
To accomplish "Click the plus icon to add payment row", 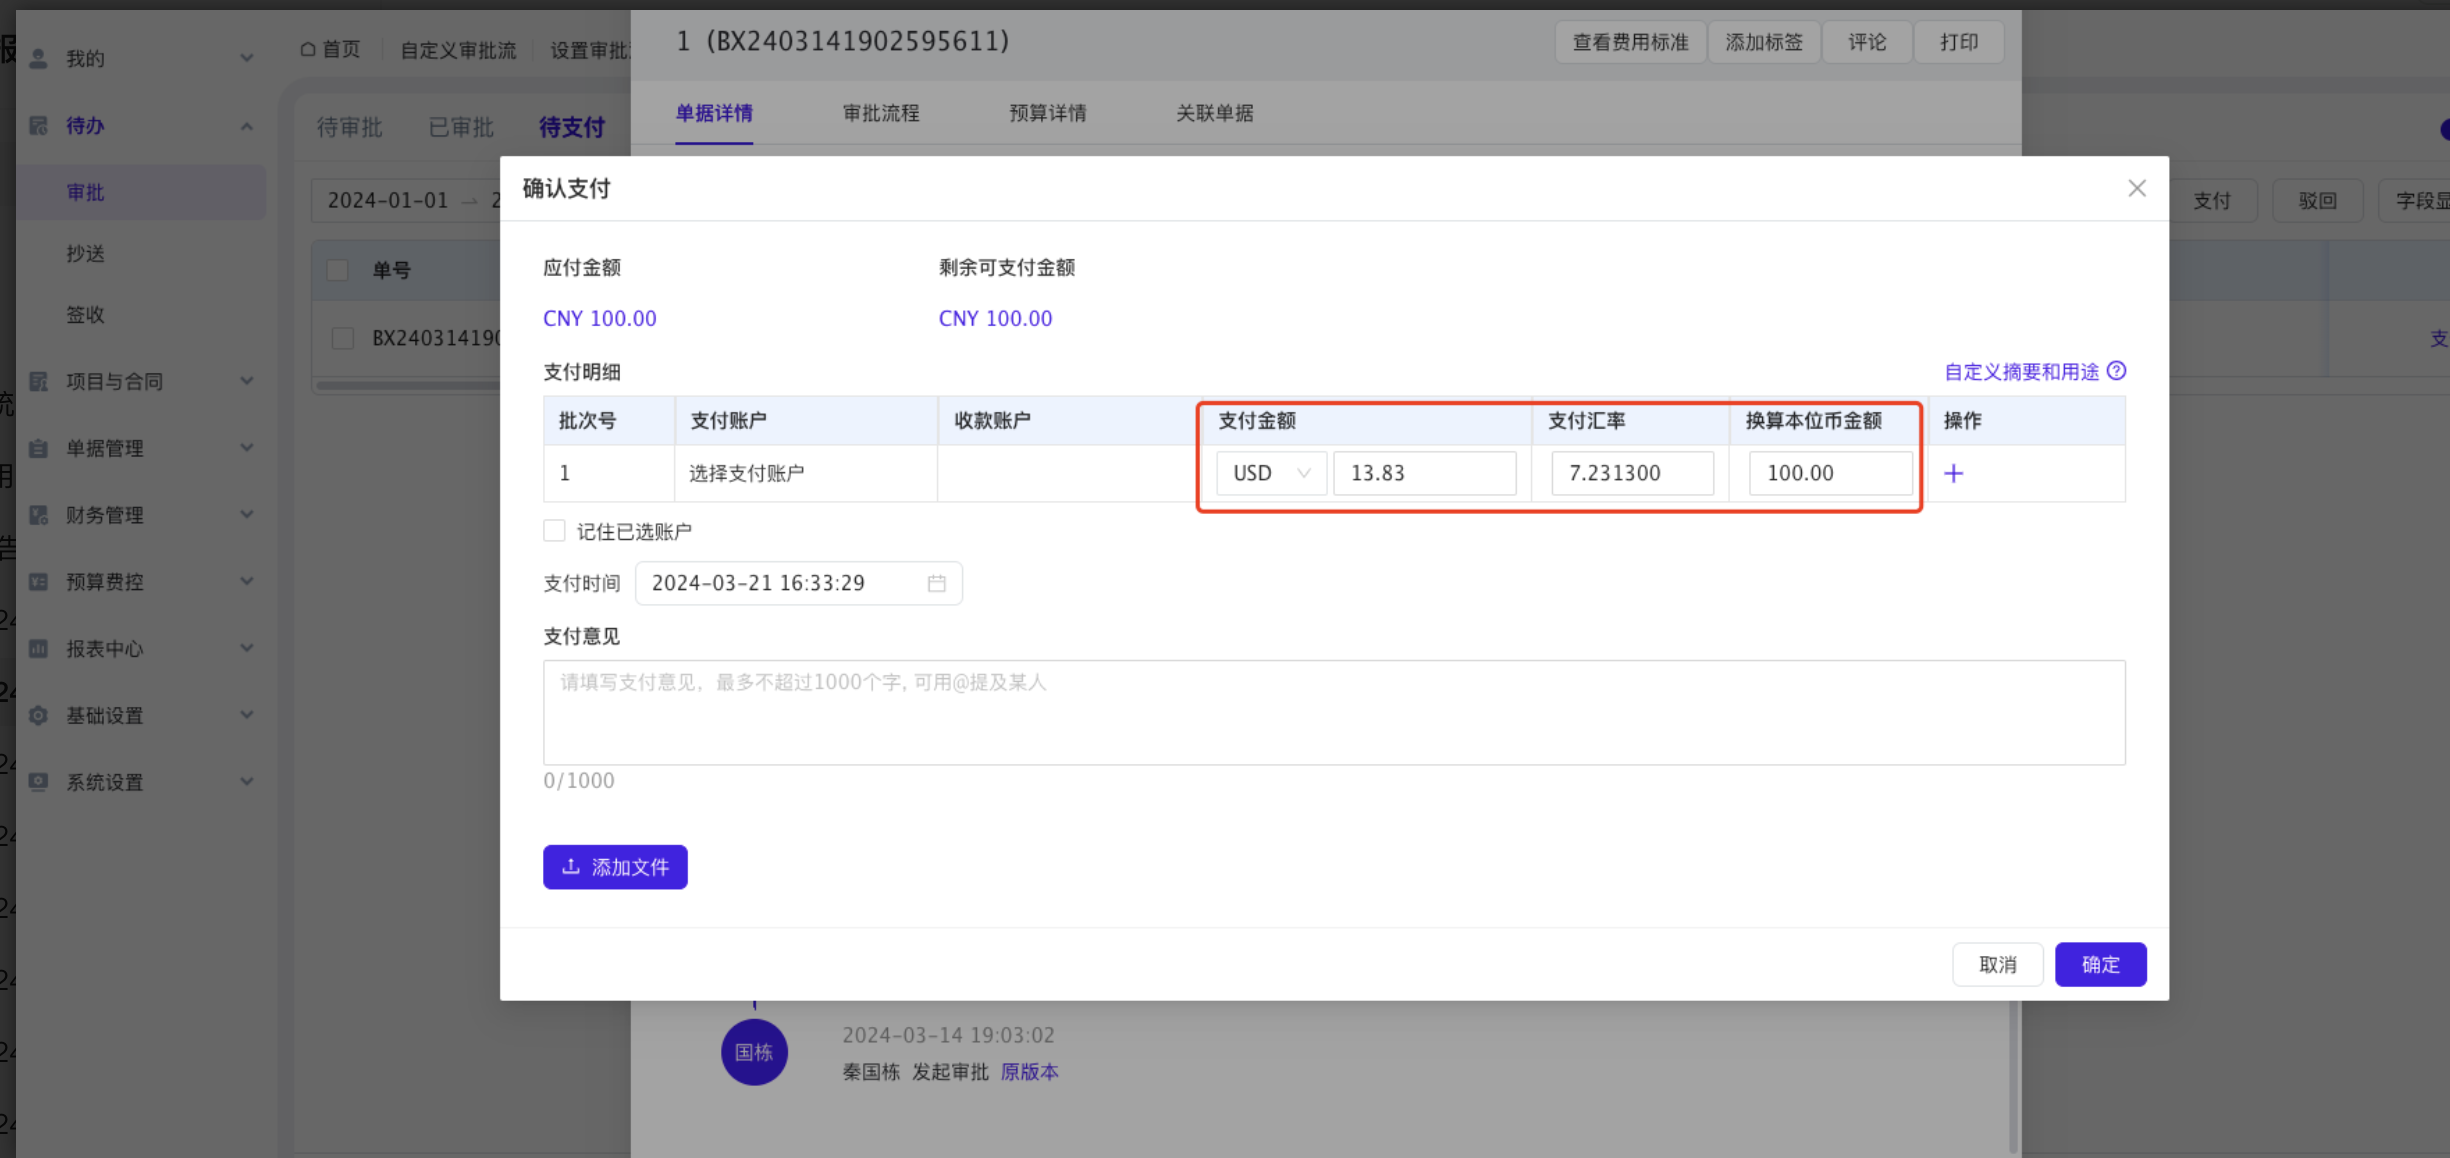I will [1953, 473].
